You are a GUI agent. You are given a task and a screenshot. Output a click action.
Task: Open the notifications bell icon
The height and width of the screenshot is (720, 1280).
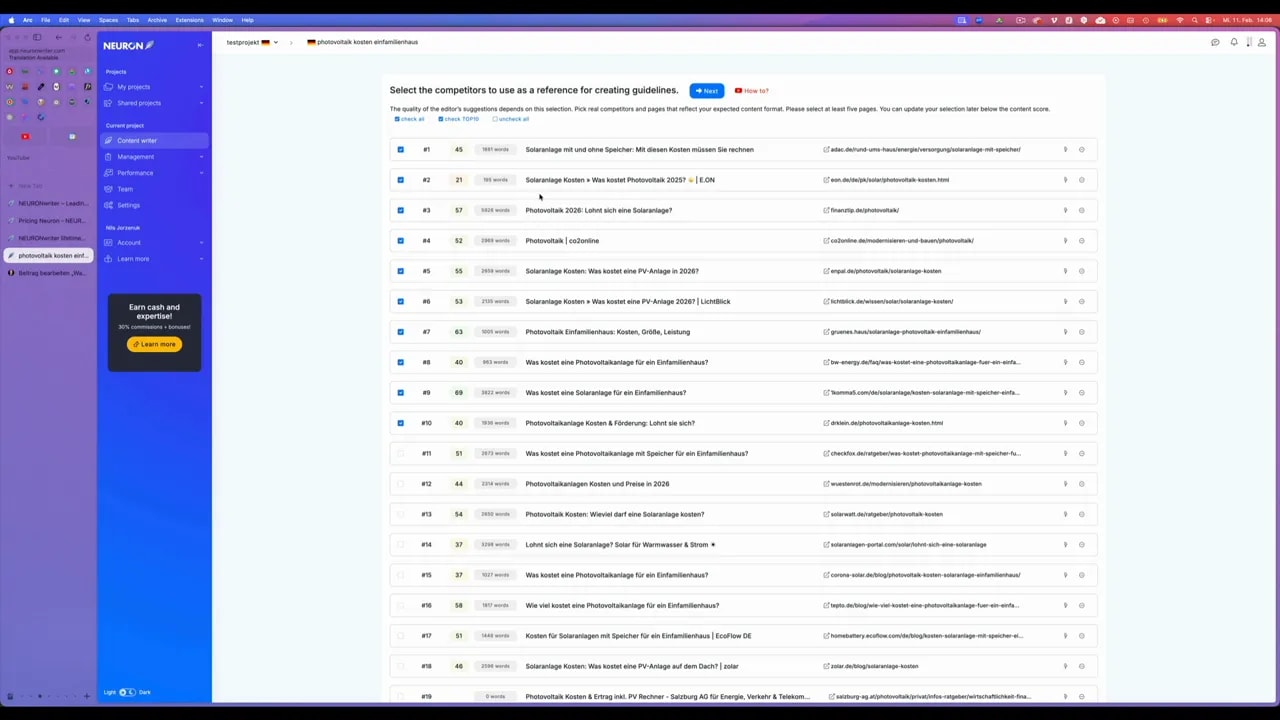tap(1234, 42)
